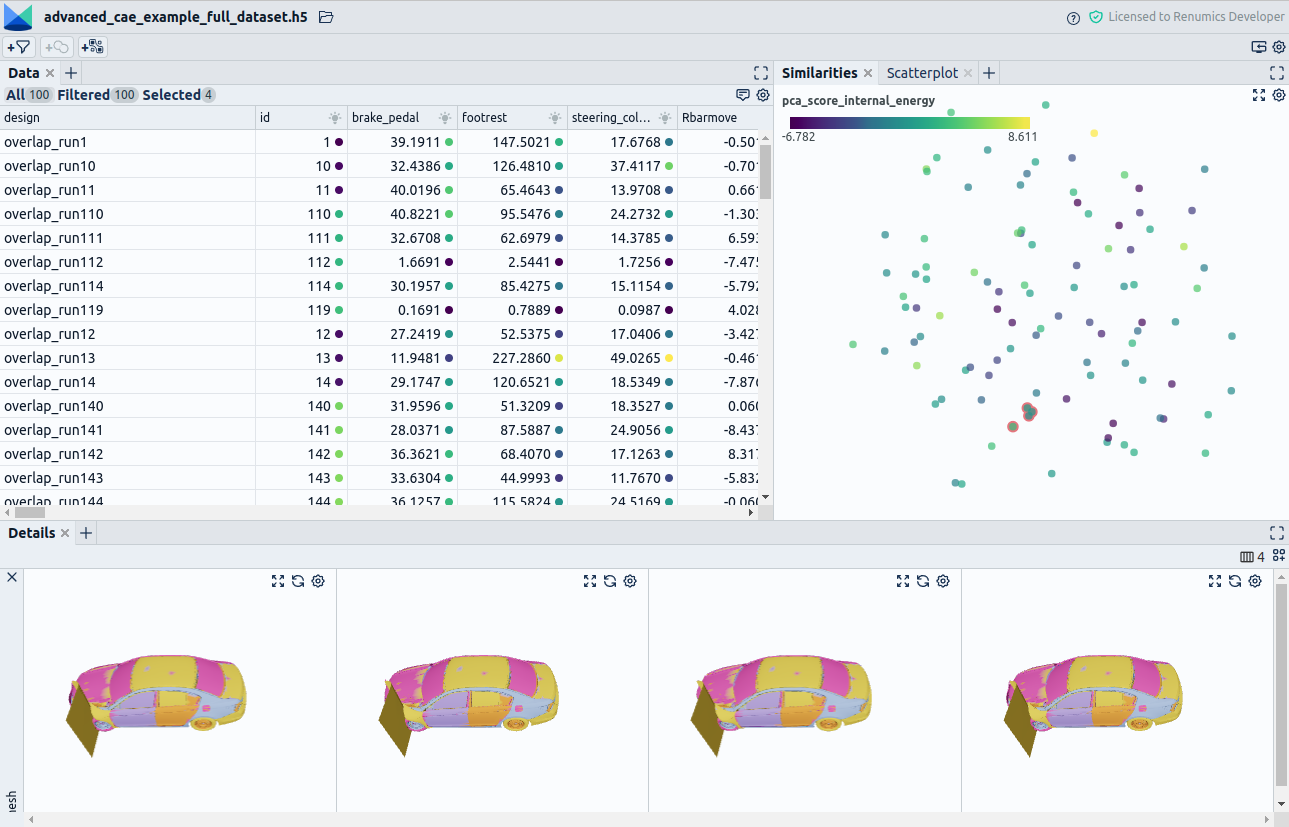Add a new tab next to Details
The width and height of the screenshot is (1289, 827).
pyautogui.click(x=86, y=533)
